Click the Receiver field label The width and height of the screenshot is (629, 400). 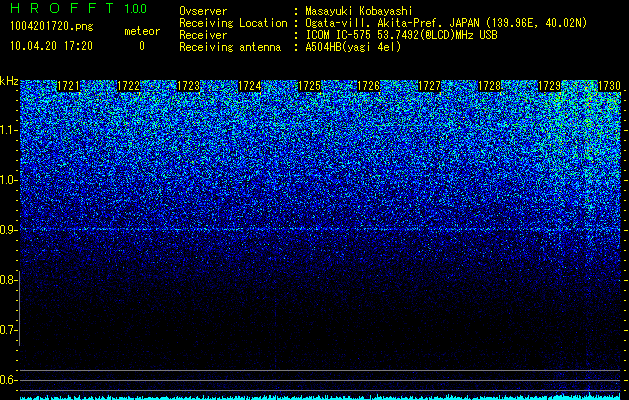tap(203, 35)
